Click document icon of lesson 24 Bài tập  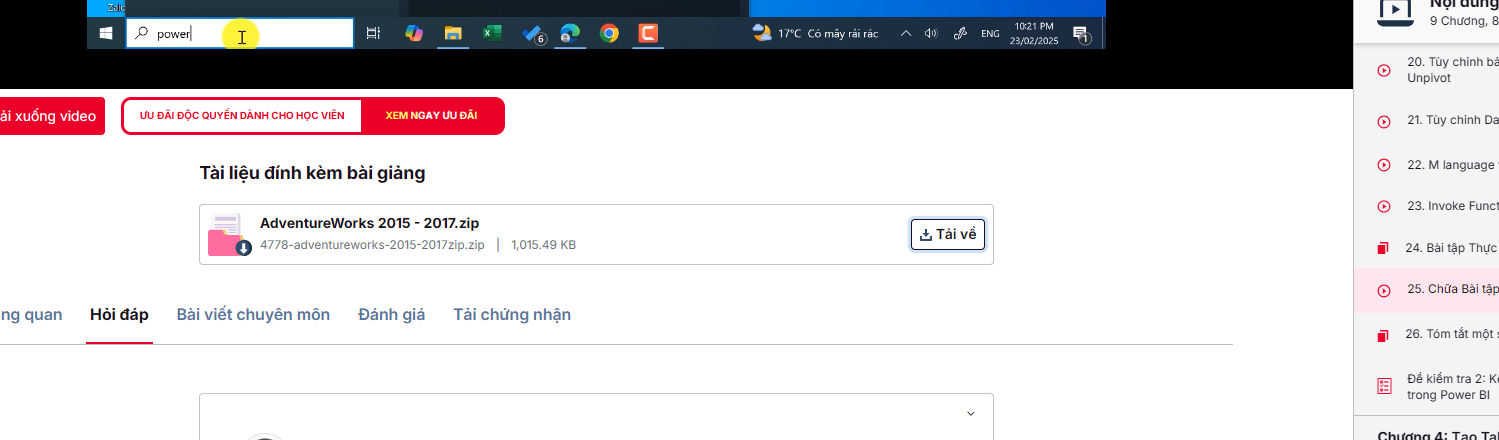[x=1383, y=247]
